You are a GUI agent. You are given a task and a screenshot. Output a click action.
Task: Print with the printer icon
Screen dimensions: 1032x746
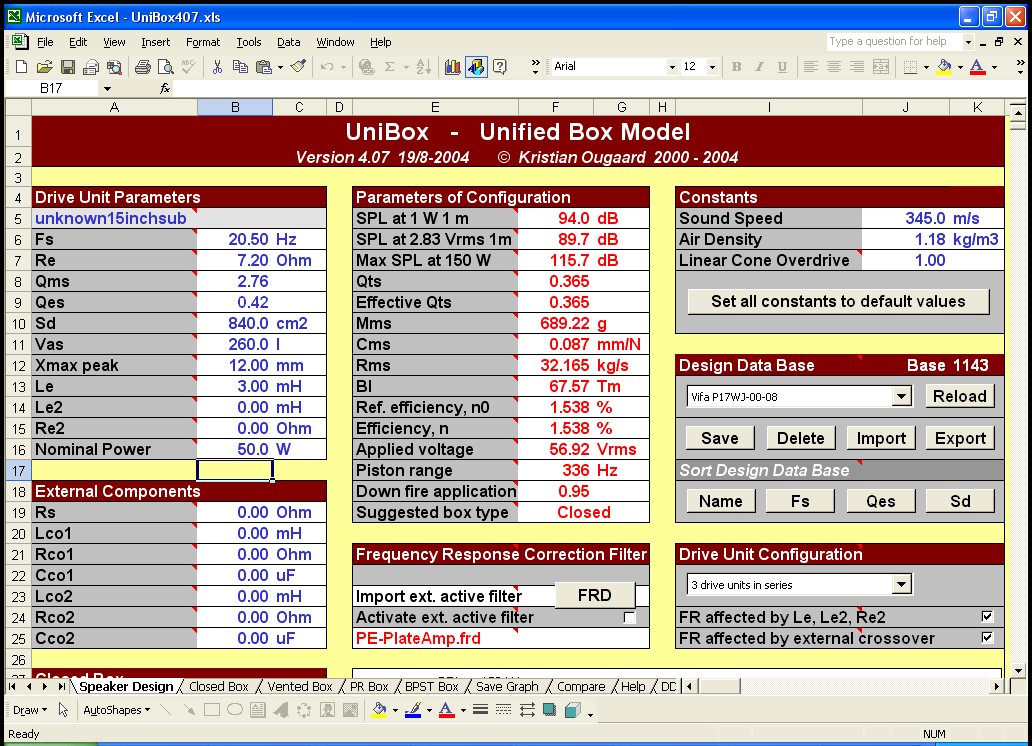[x=143, y=67]
